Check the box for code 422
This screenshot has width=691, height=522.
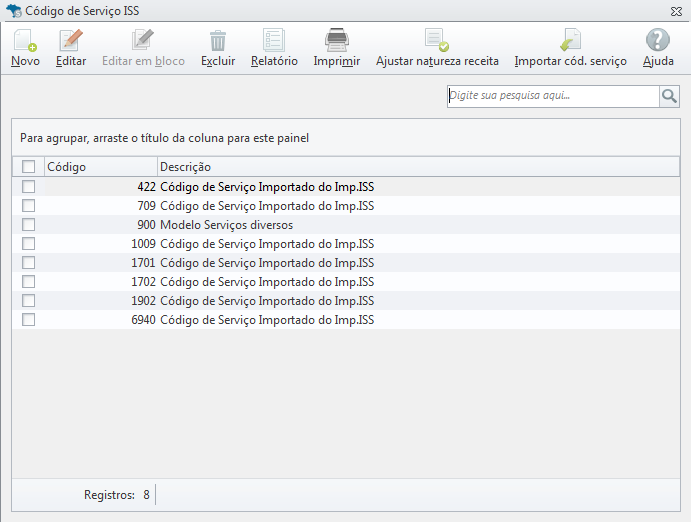[29, 186]
